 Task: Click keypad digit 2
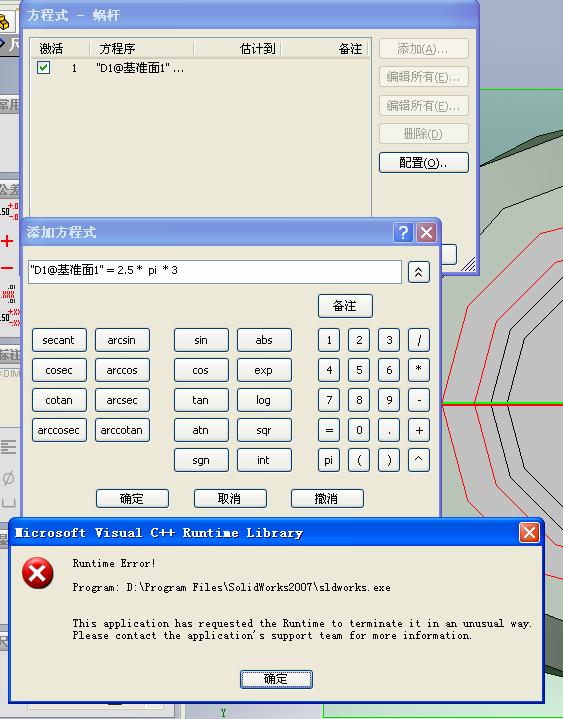(359, 340)
